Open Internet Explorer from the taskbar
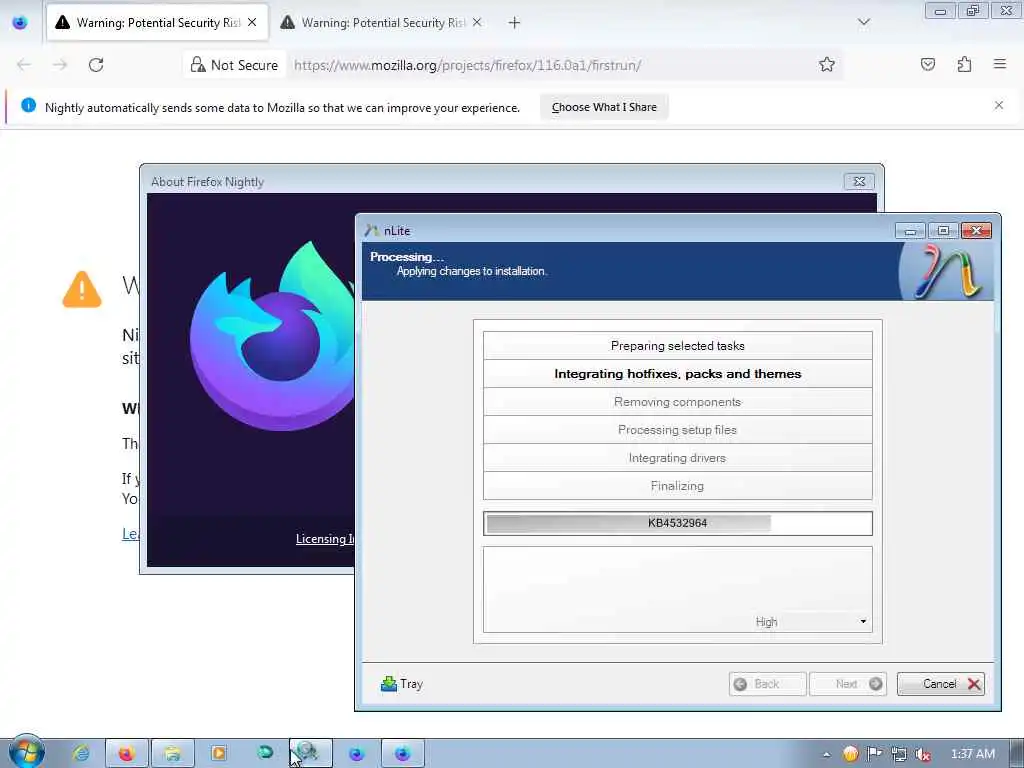This screenshot has width=1024, height=768. point(82,754)
